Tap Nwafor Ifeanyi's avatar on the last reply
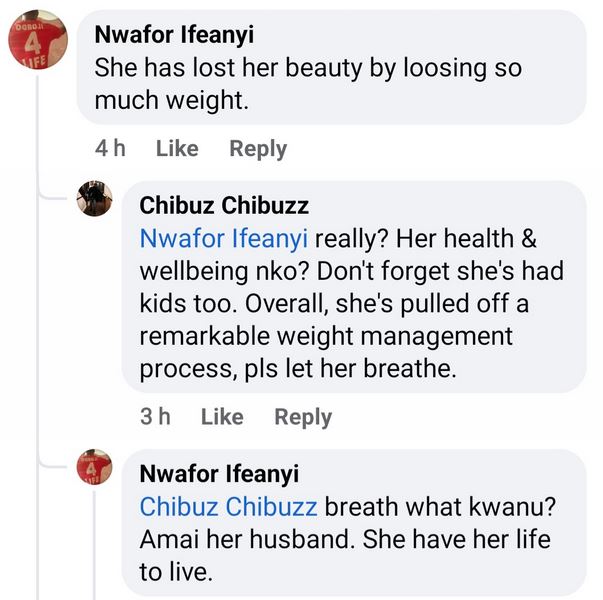603x600 pixels. point(94,467)
